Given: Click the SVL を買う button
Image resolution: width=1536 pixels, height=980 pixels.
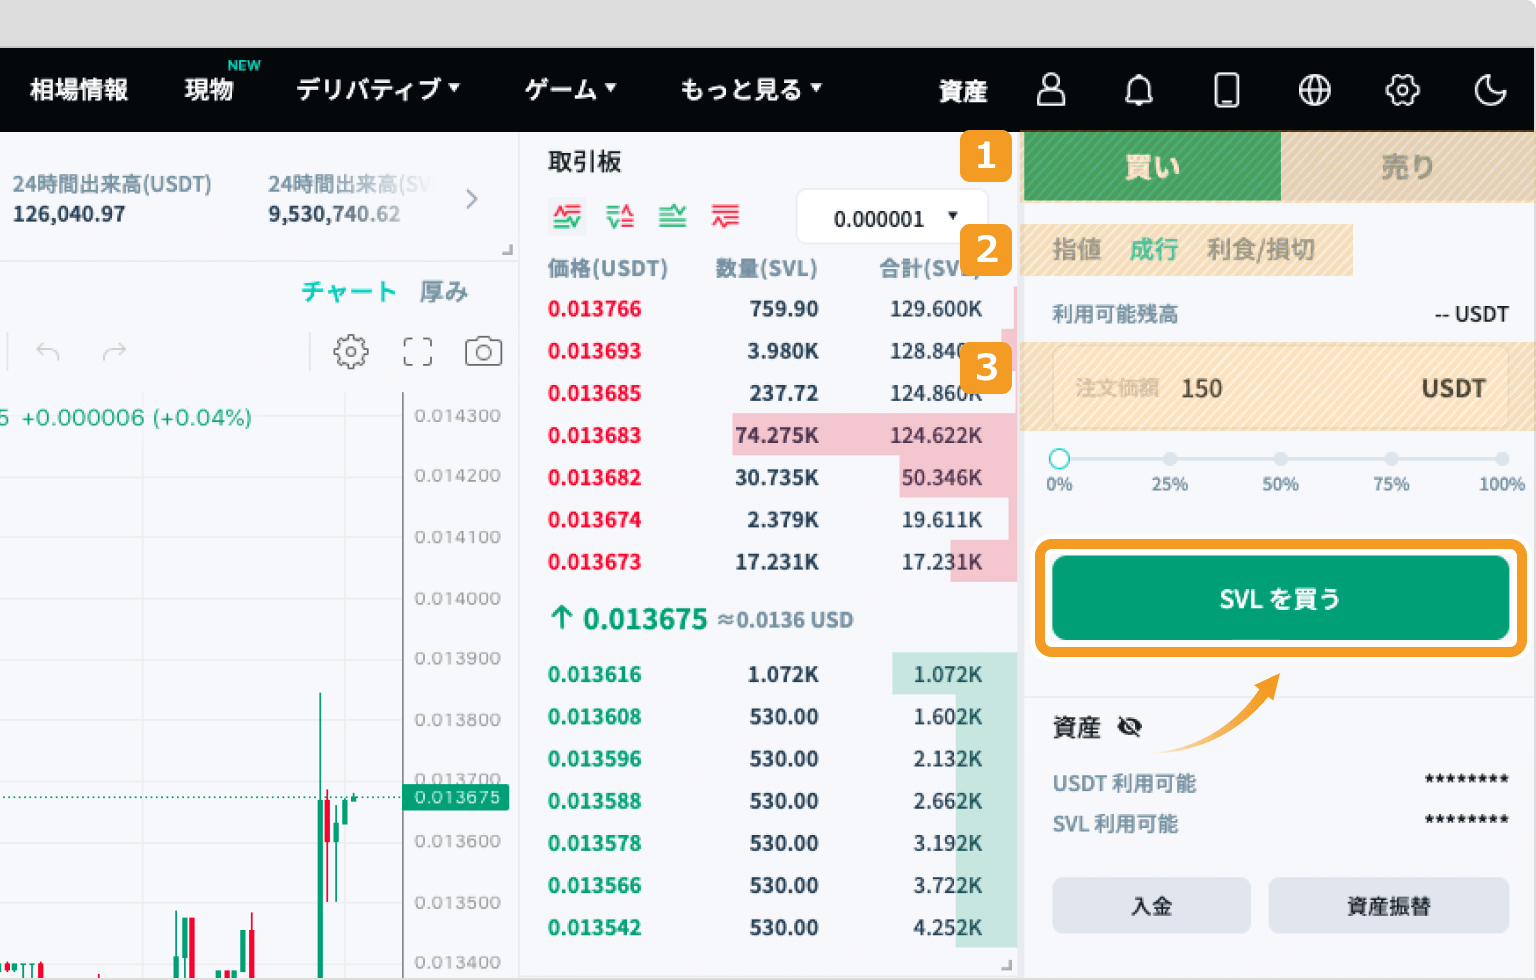Looking at the screenshot, I should 1280,597.
